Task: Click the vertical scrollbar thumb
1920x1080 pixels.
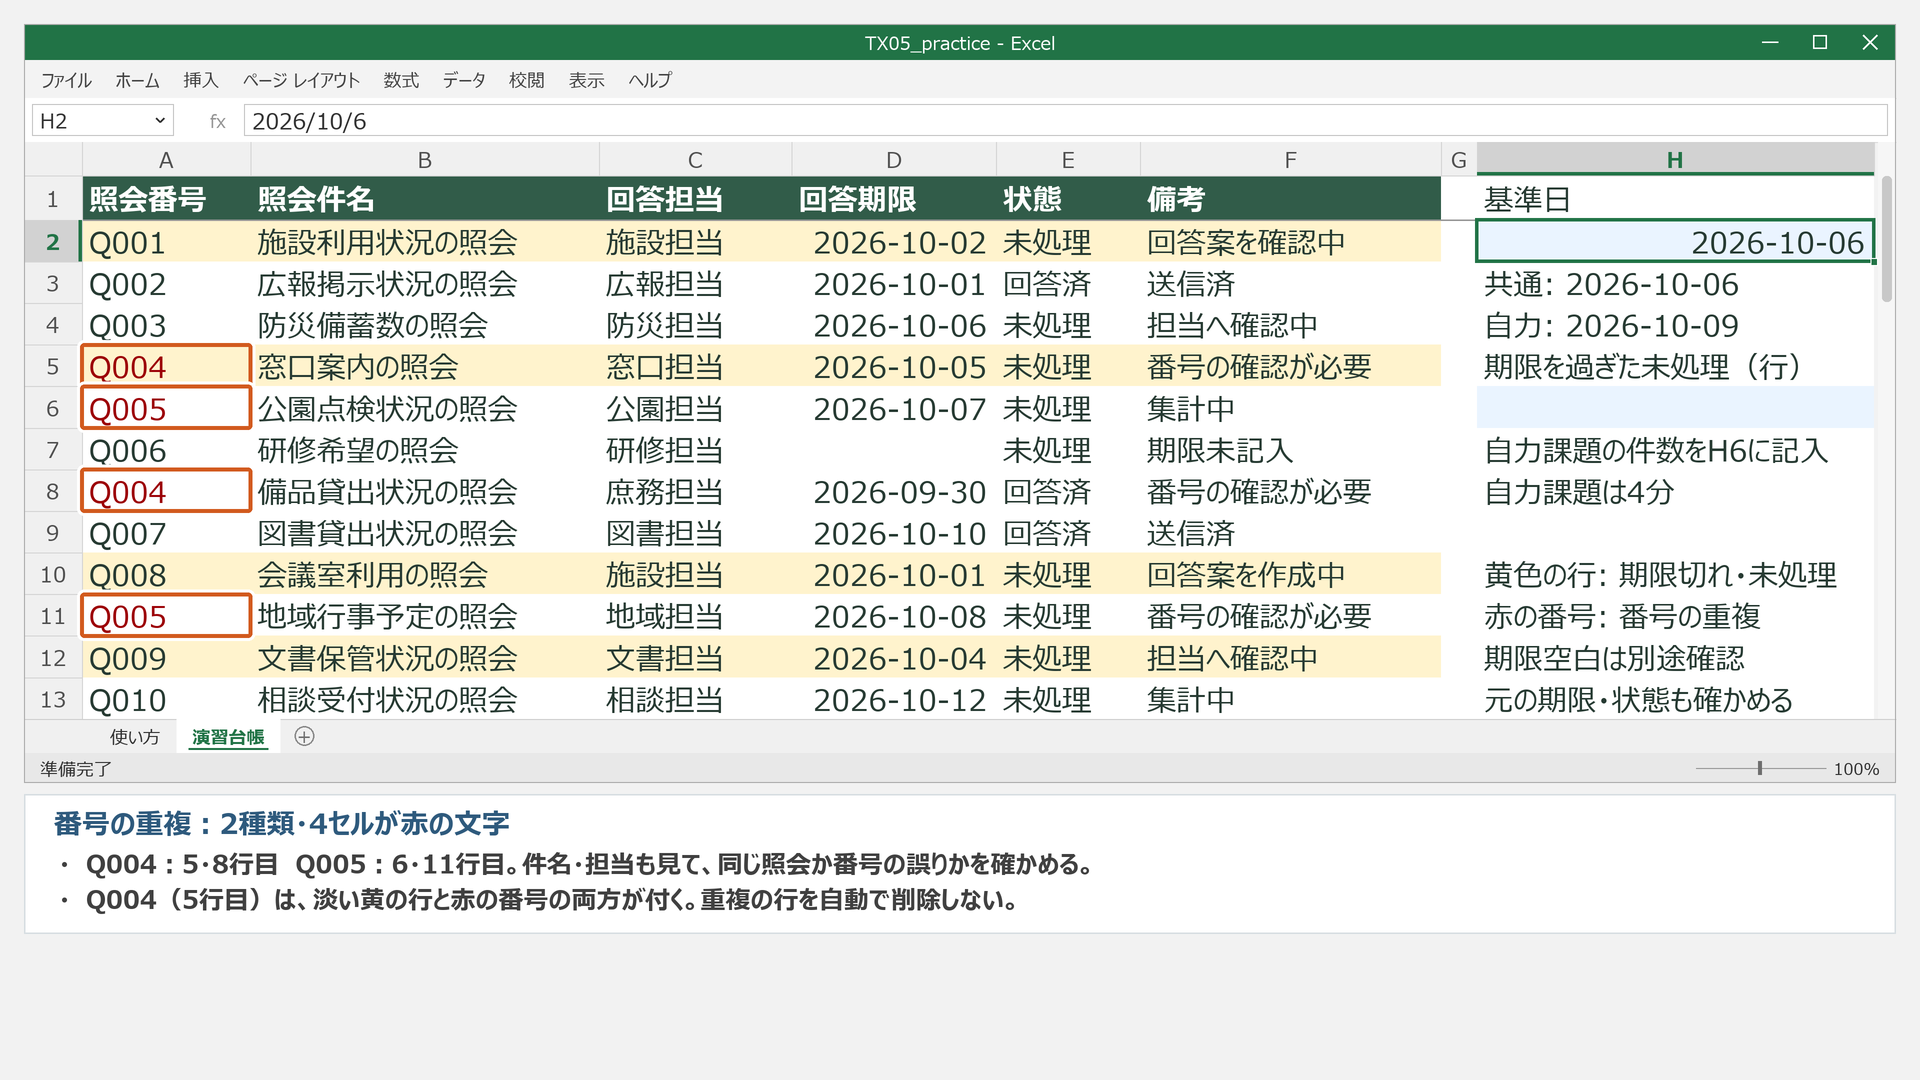Action: point(1887,238)
